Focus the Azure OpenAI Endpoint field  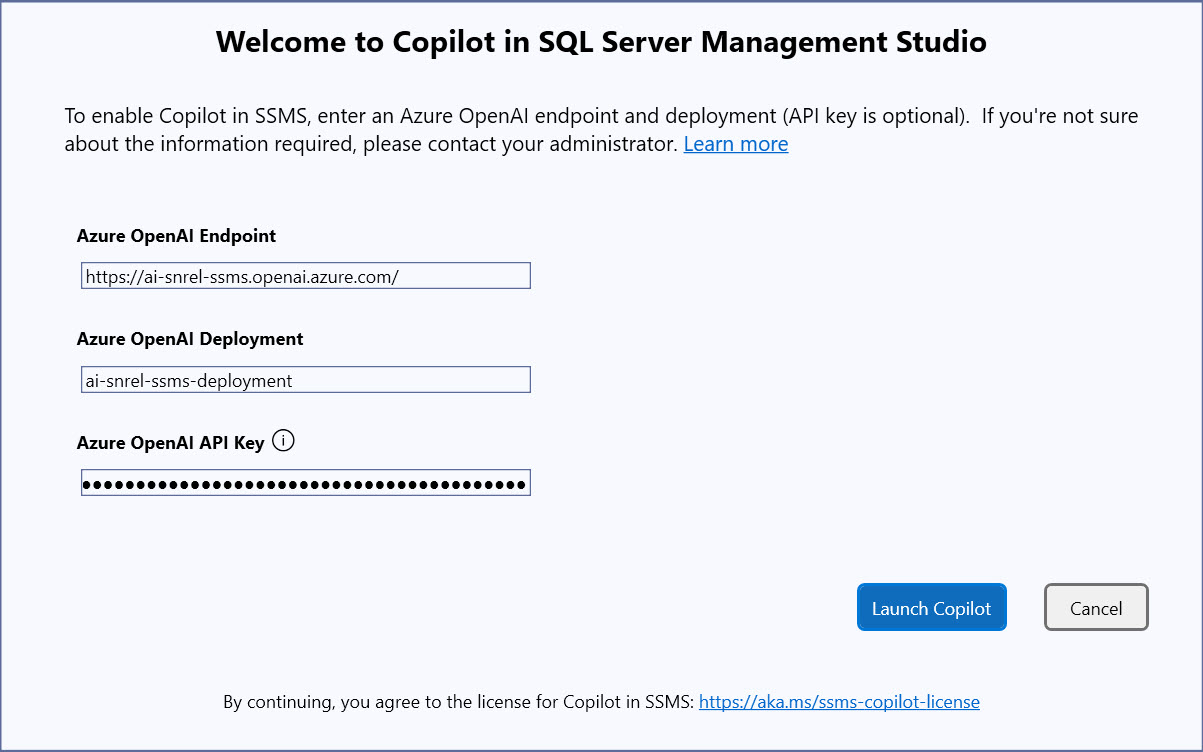305,276
